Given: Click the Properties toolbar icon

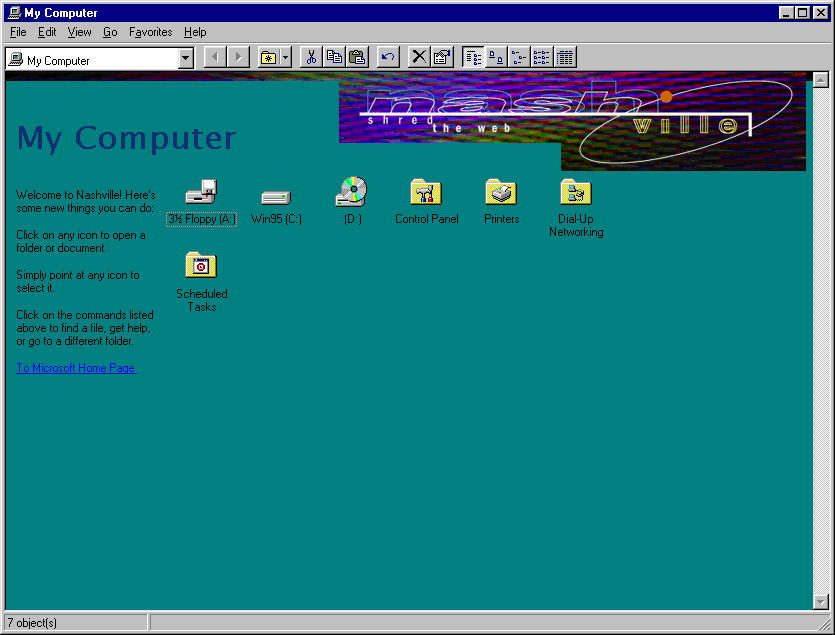Looking at the screenshot, I should (441, 57).
